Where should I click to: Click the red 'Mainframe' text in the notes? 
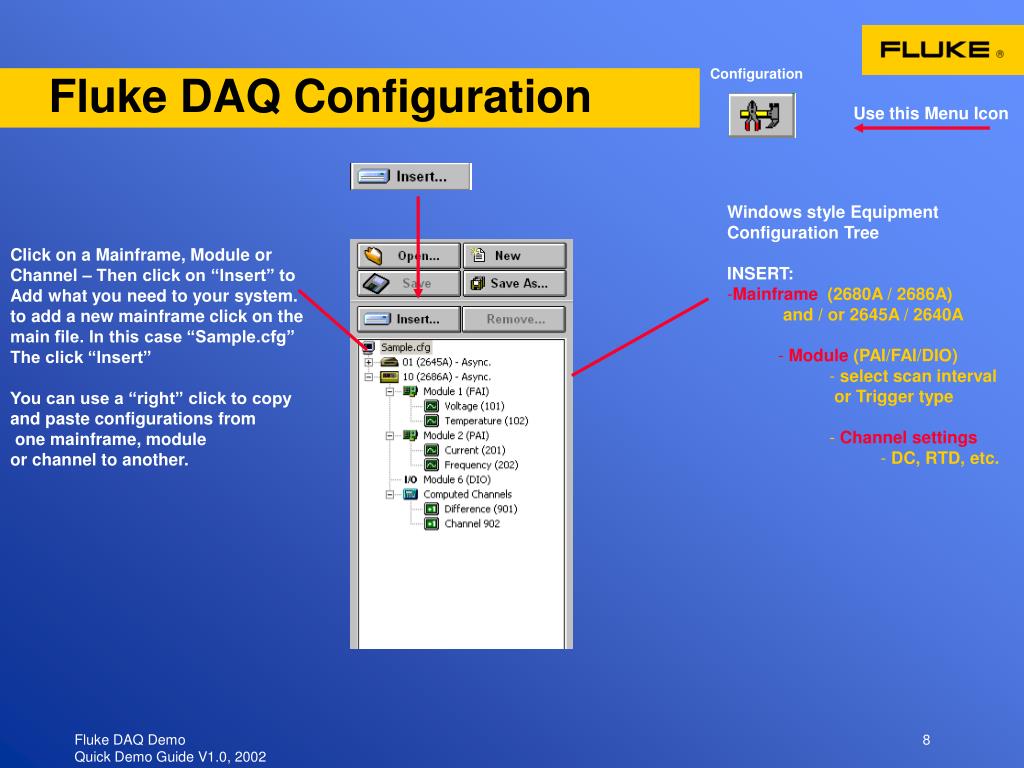pyautogui.click(x=775, y=295)
